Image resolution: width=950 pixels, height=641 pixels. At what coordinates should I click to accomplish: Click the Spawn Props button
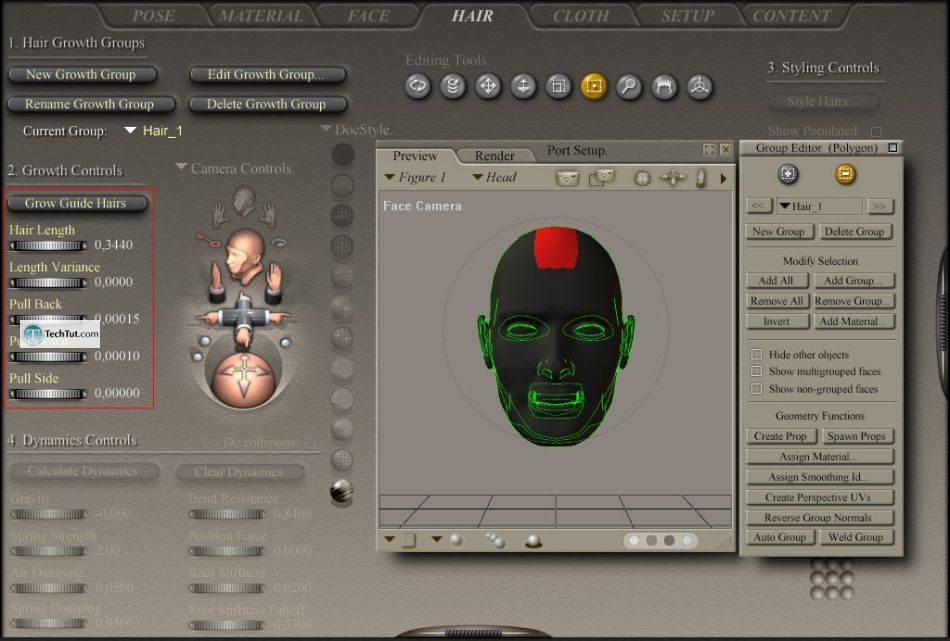click(x=857, y=436)
